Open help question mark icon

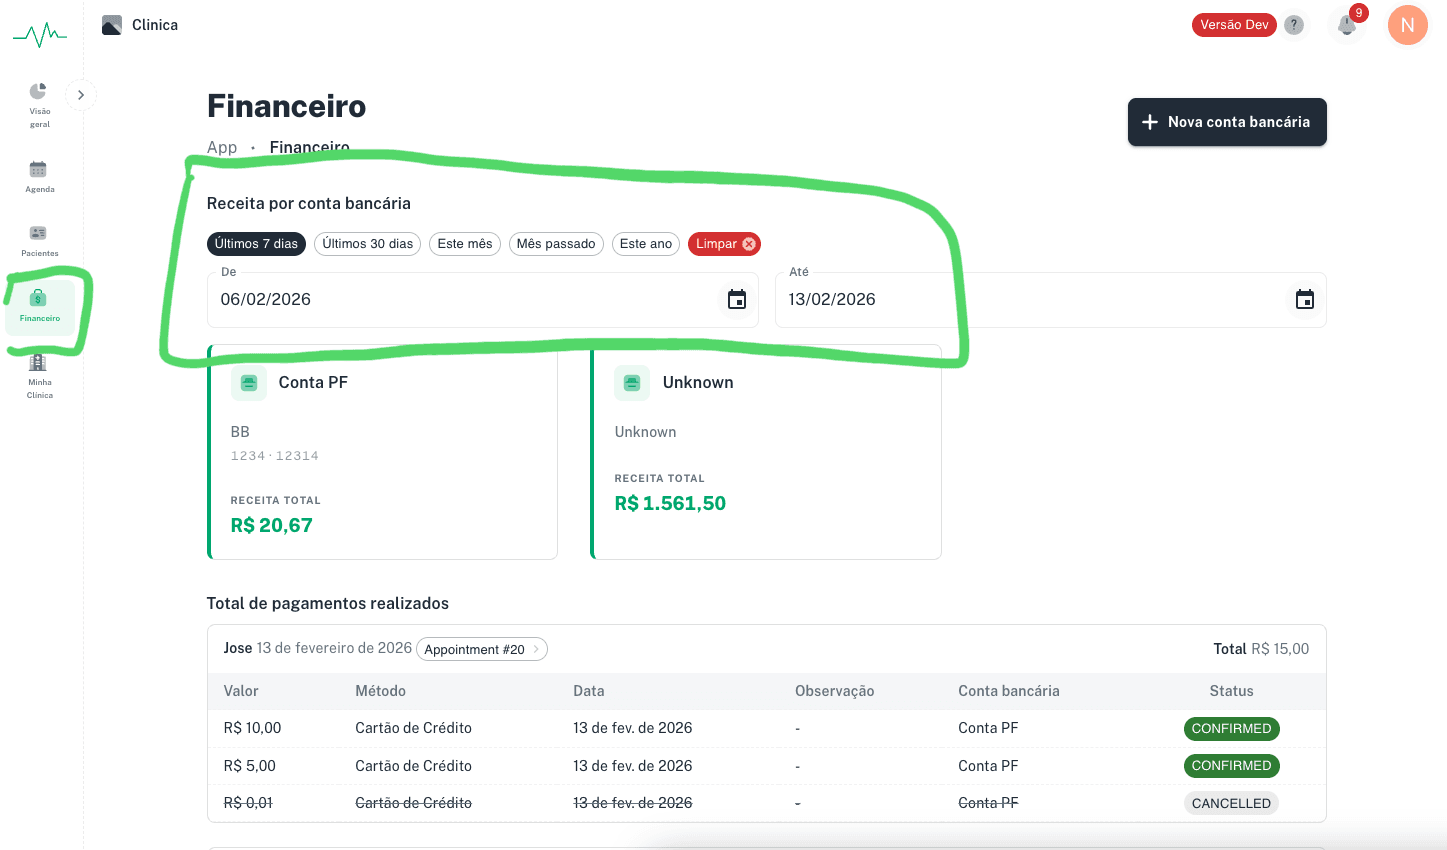[x=1294, y=25]
